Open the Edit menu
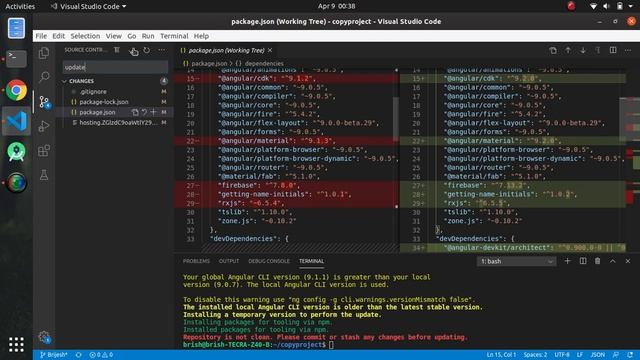 pyautogui.click(x=58, y=36)
